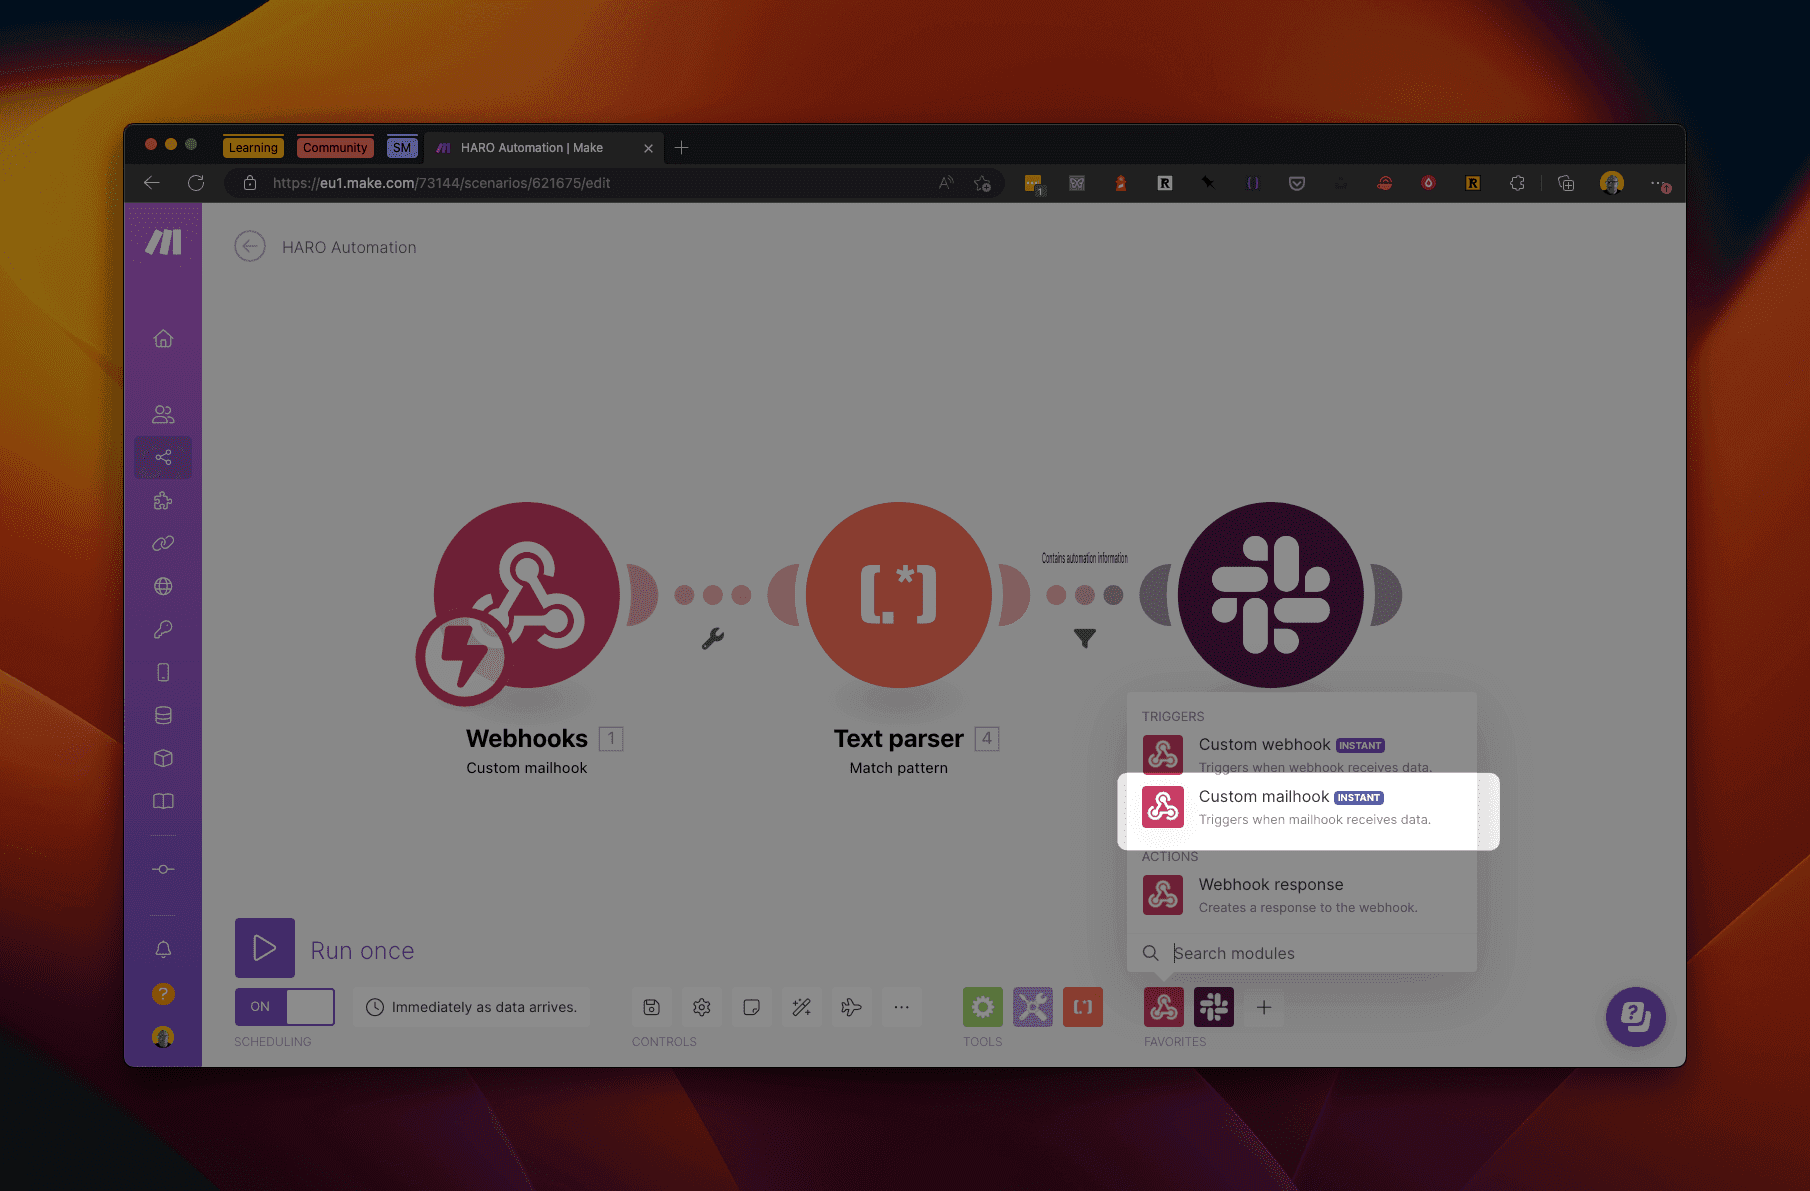Open the Scenarios share icon in sidebar
This screenshot has width=1810, height=1191.
[x=163, y=457]
